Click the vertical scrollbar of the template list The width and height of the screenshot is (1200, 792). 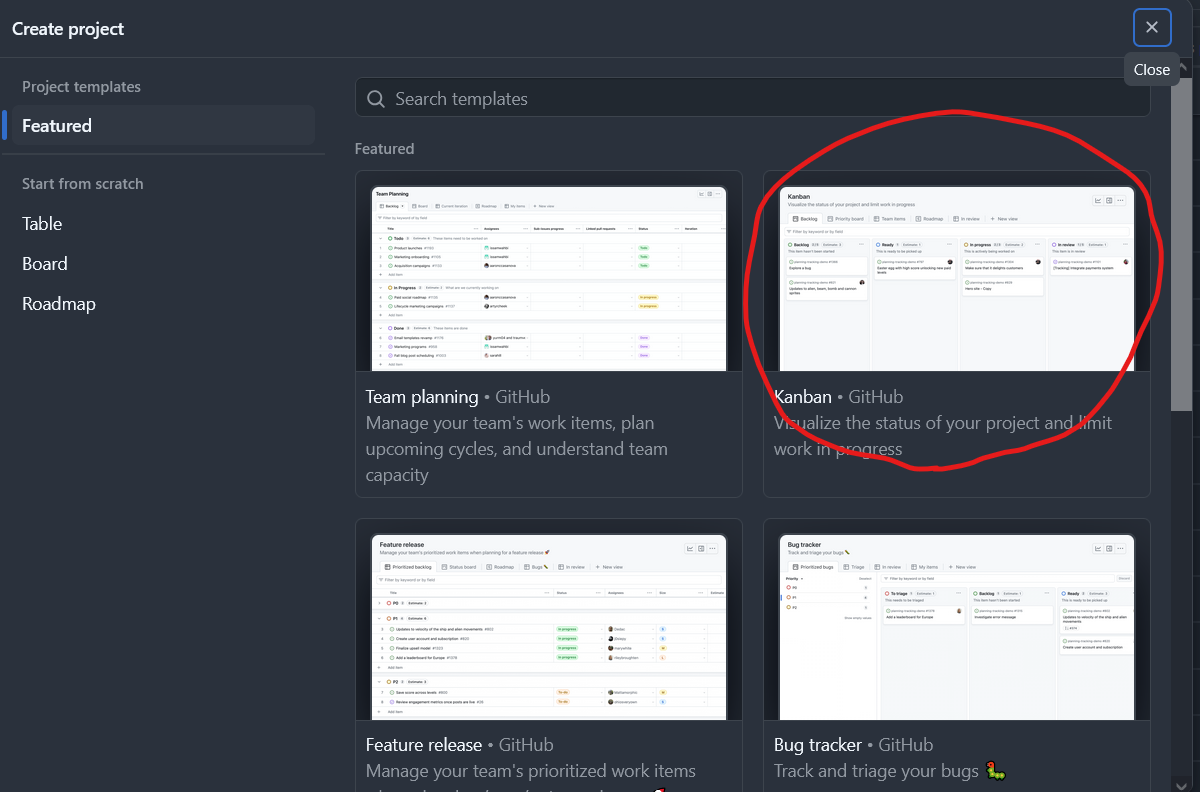click(x=1181, y=250)
